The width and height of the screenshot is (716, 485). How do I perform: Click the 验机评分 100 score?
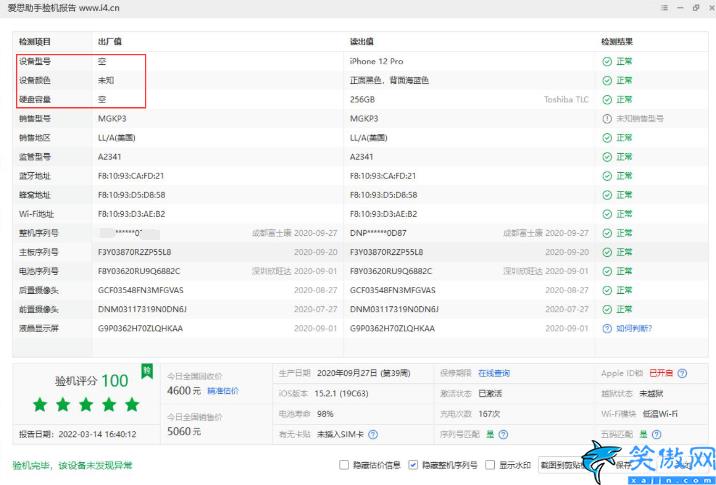click(x=92, y=381)
